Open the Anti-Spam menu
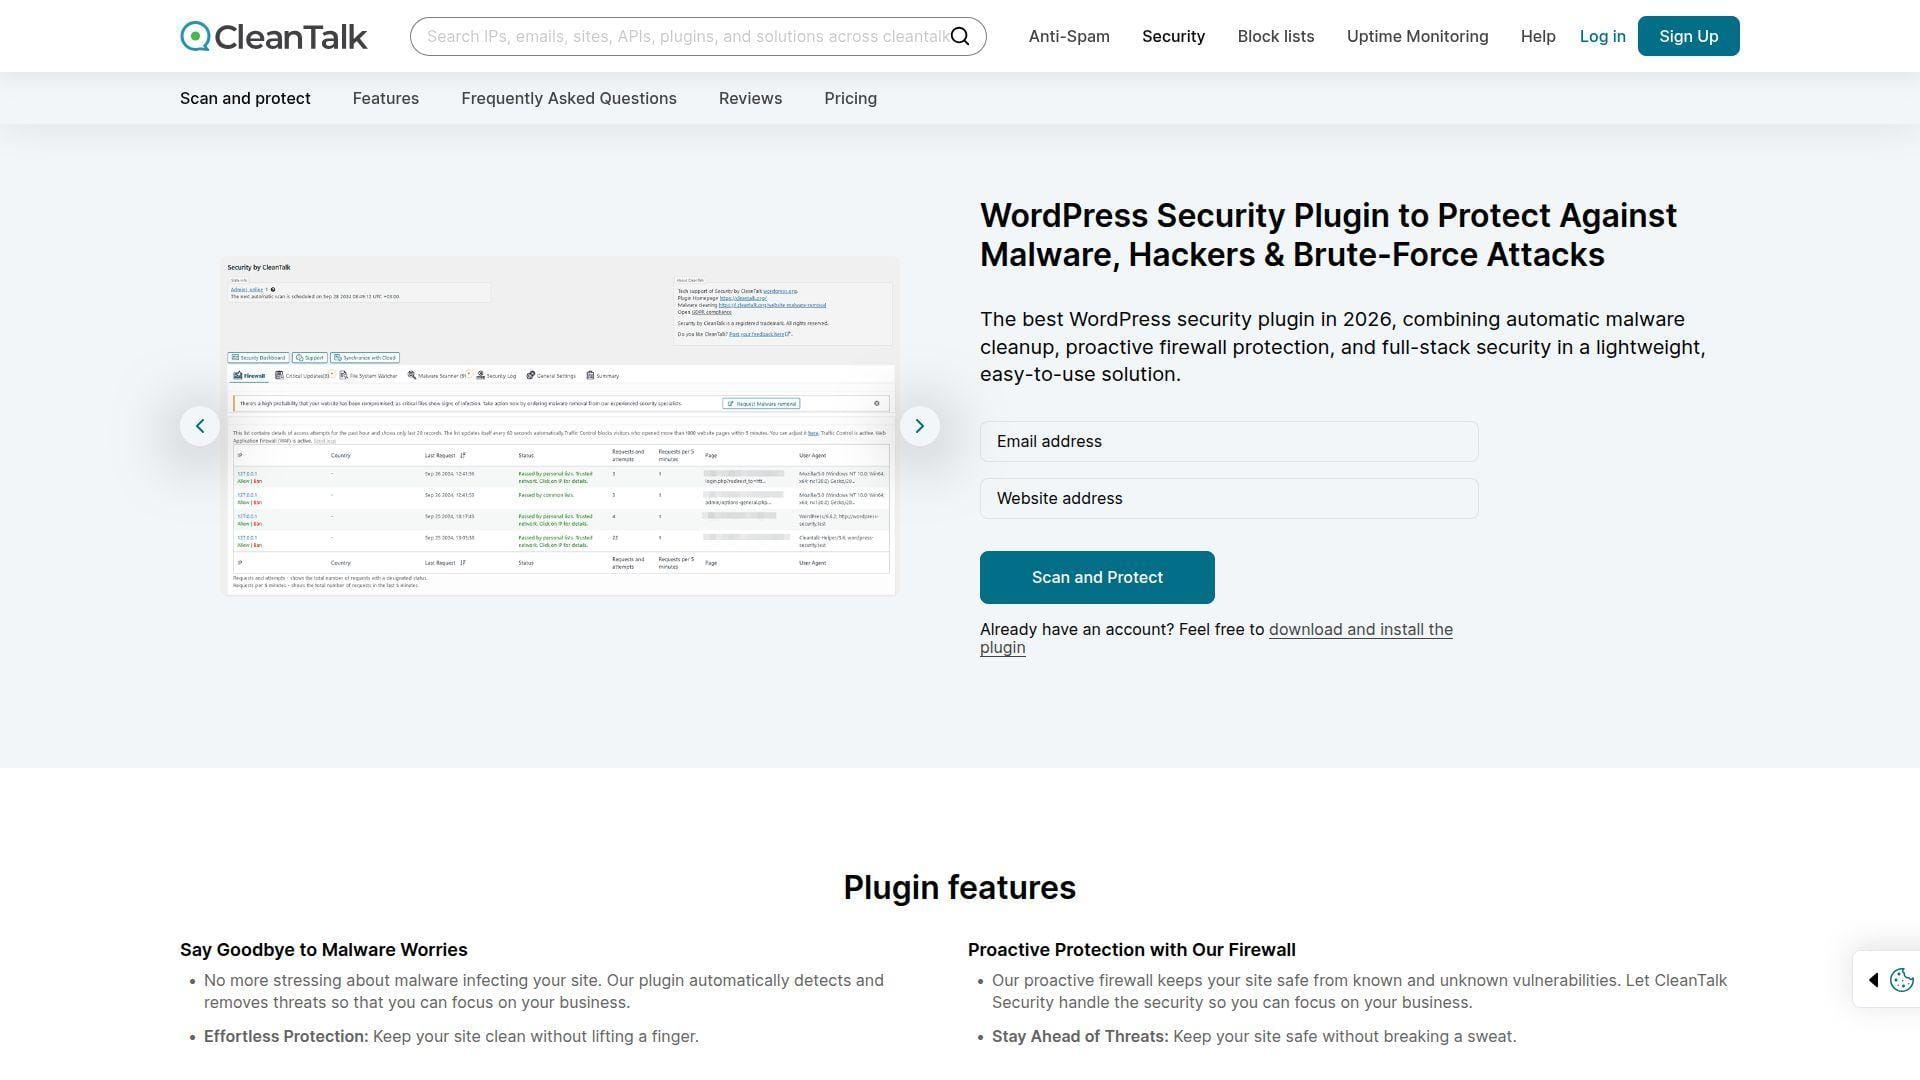The image size is (1920, 1080). [x=1069, y=36]
